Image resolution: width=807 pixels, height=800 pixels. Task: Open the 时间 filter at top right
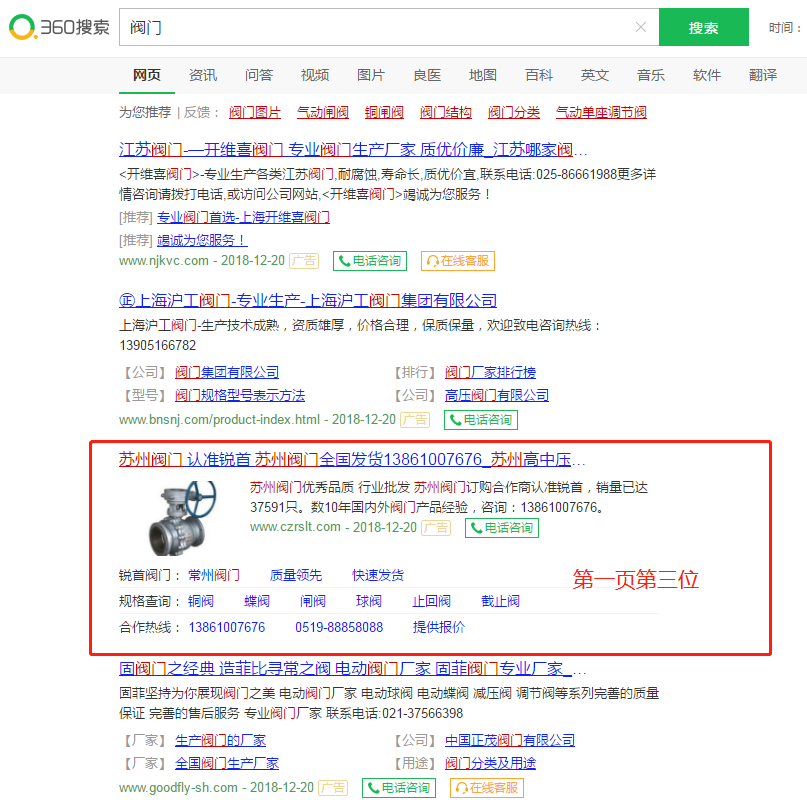[784, 28]
